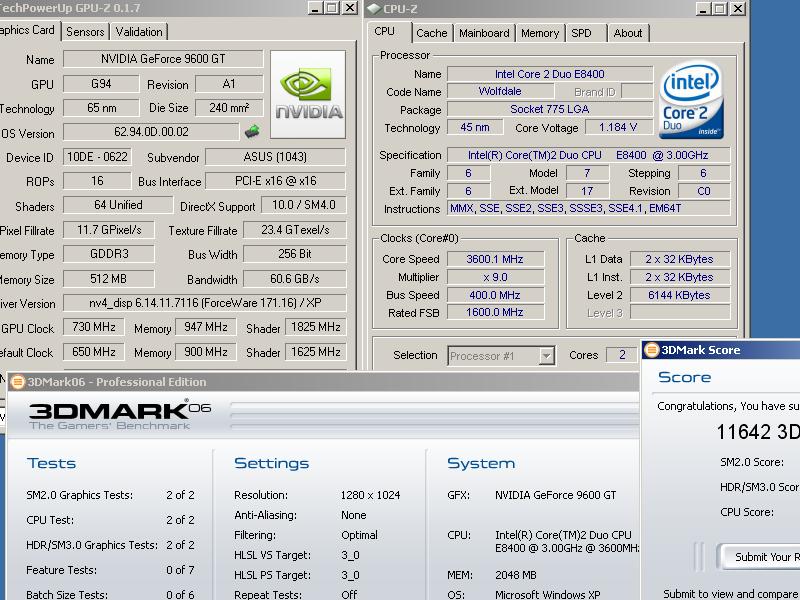
Task: Click the GPU field showing G94
Action: coord(101,84)
